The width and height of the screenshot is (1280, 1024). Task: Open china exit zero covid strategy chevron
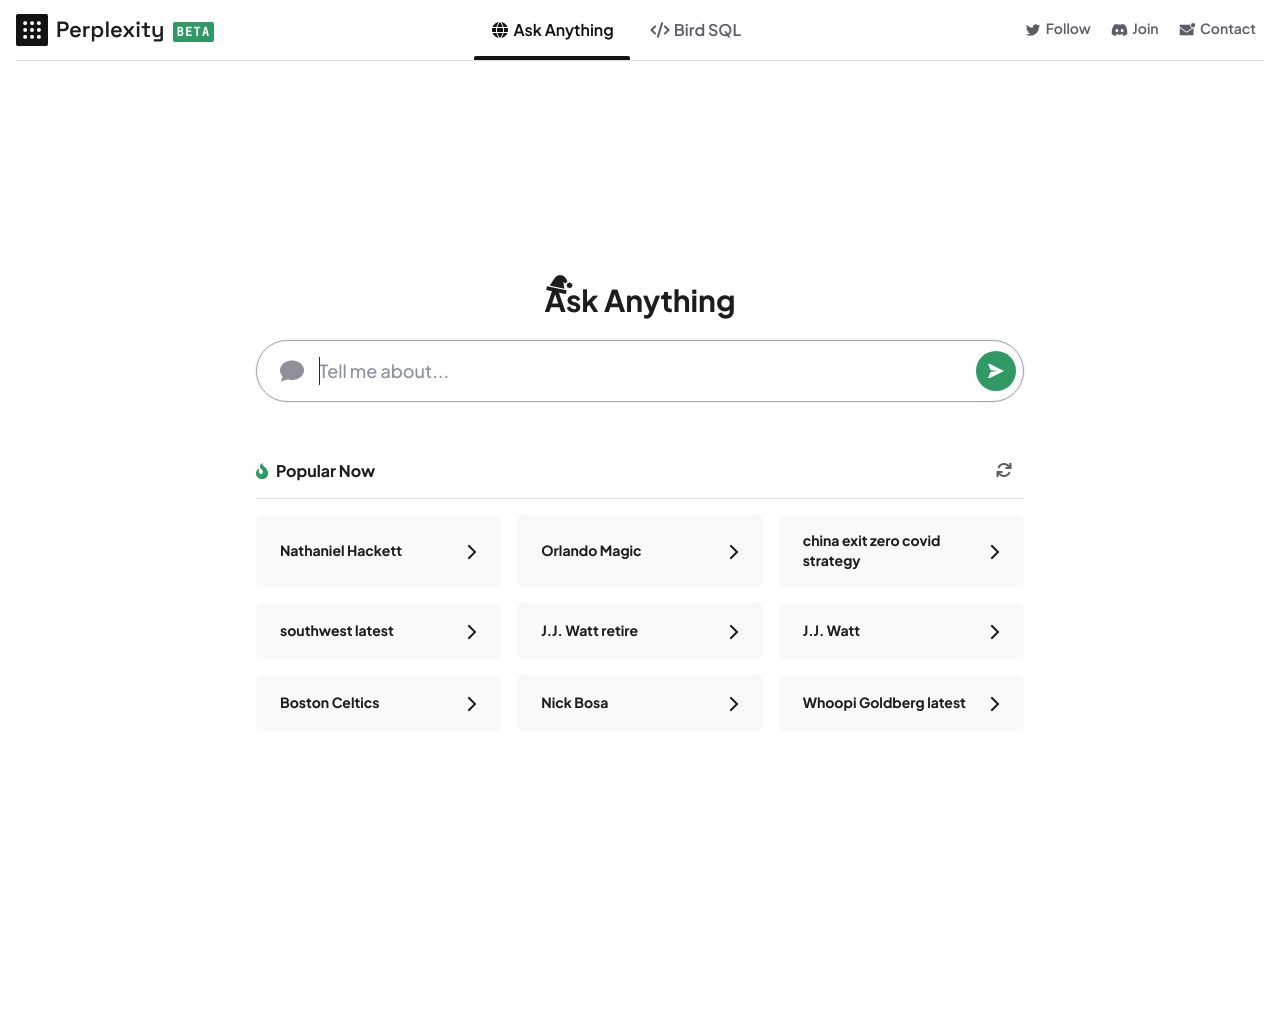click(x=995, y=552)
